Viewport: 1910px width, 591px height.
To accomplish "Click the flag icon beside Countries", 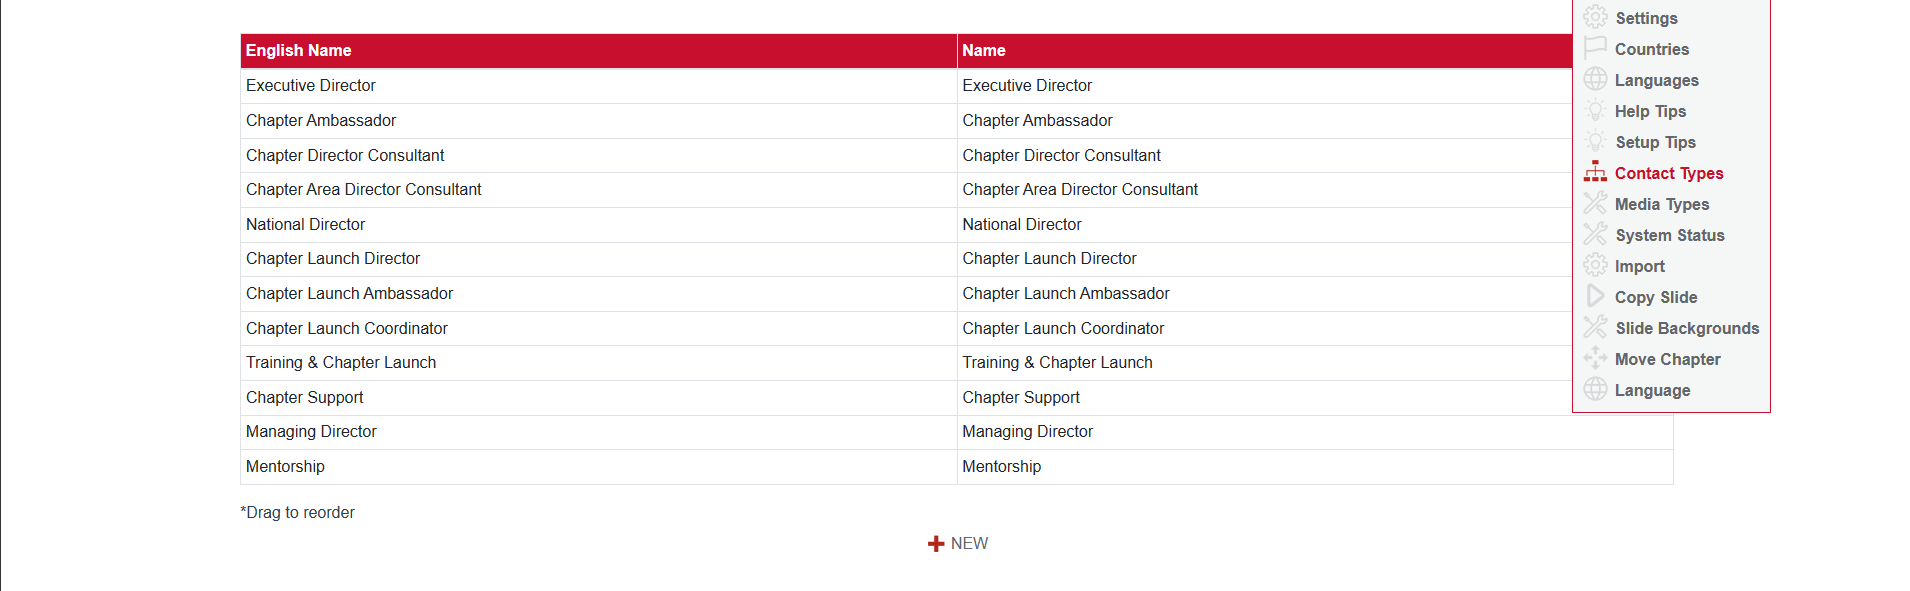I will [1595, 48].
